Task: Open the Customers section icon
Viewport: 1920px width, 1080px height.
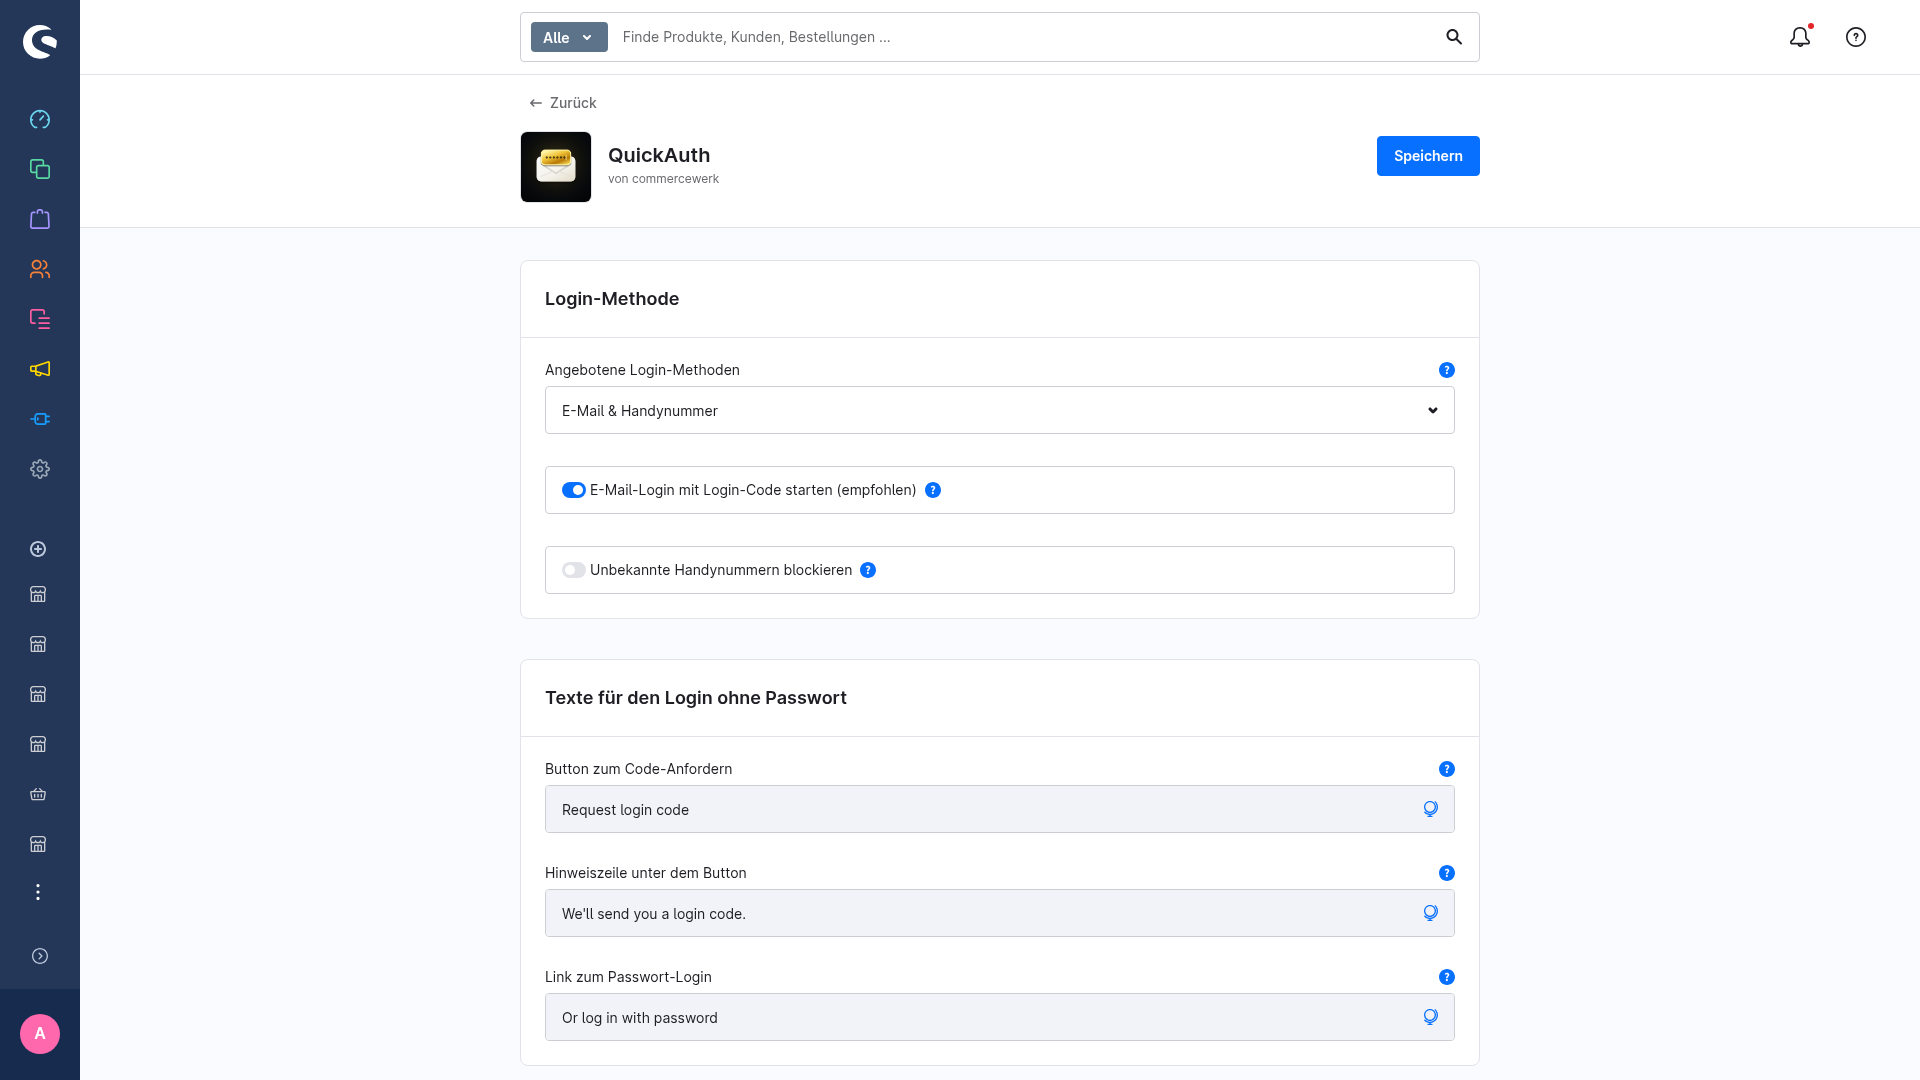Action: coord(40,269)
